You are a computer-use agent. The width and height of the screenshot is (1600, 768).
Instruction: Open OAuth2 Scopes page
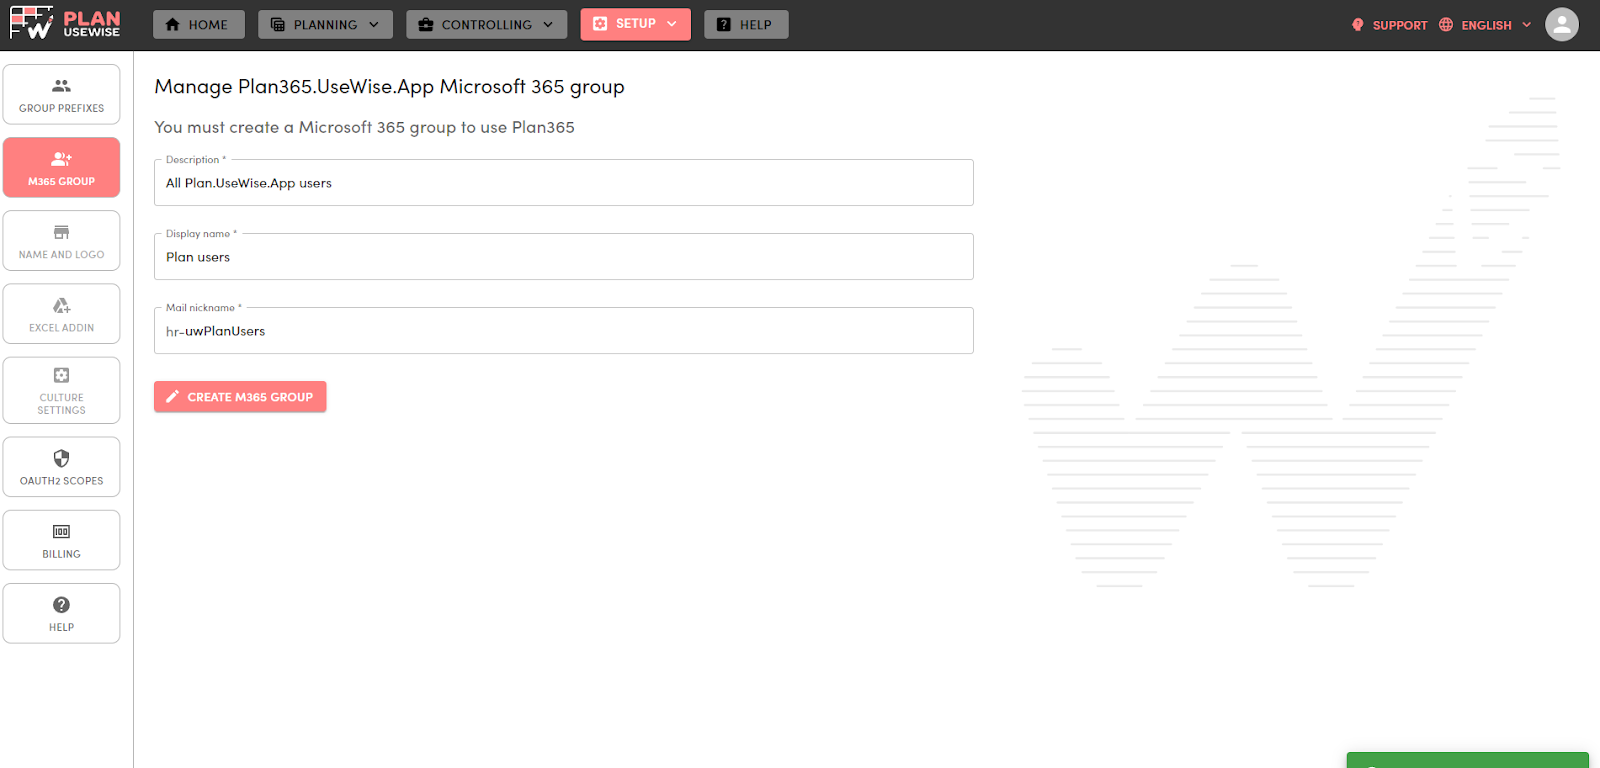click(x=61, y=467)
